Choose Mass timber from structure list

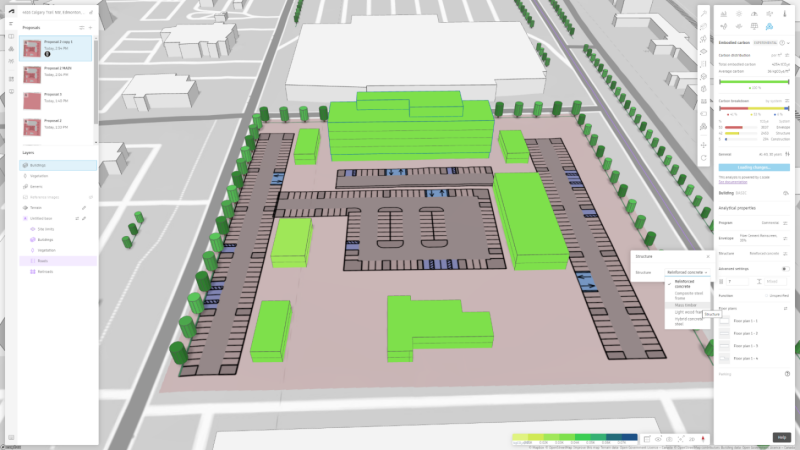point(686,304)
